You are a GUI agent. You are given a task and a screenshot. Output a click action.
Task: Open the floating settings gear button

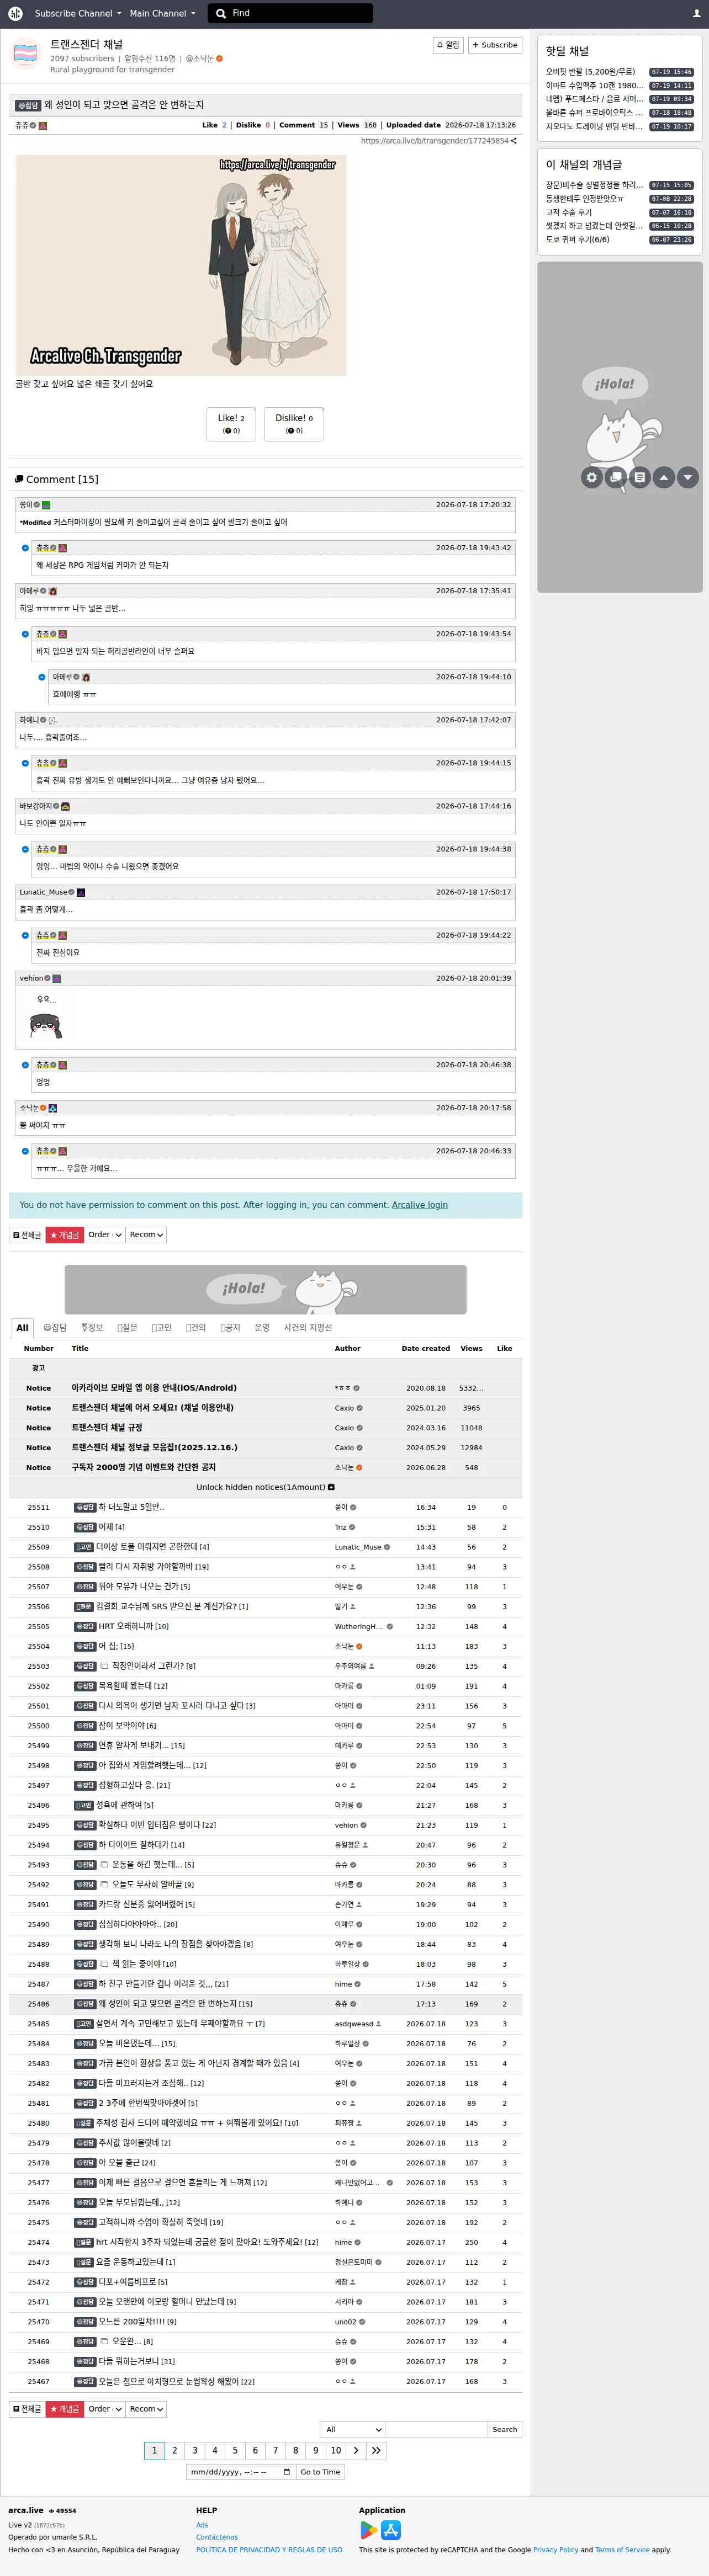tap(592, 477)
